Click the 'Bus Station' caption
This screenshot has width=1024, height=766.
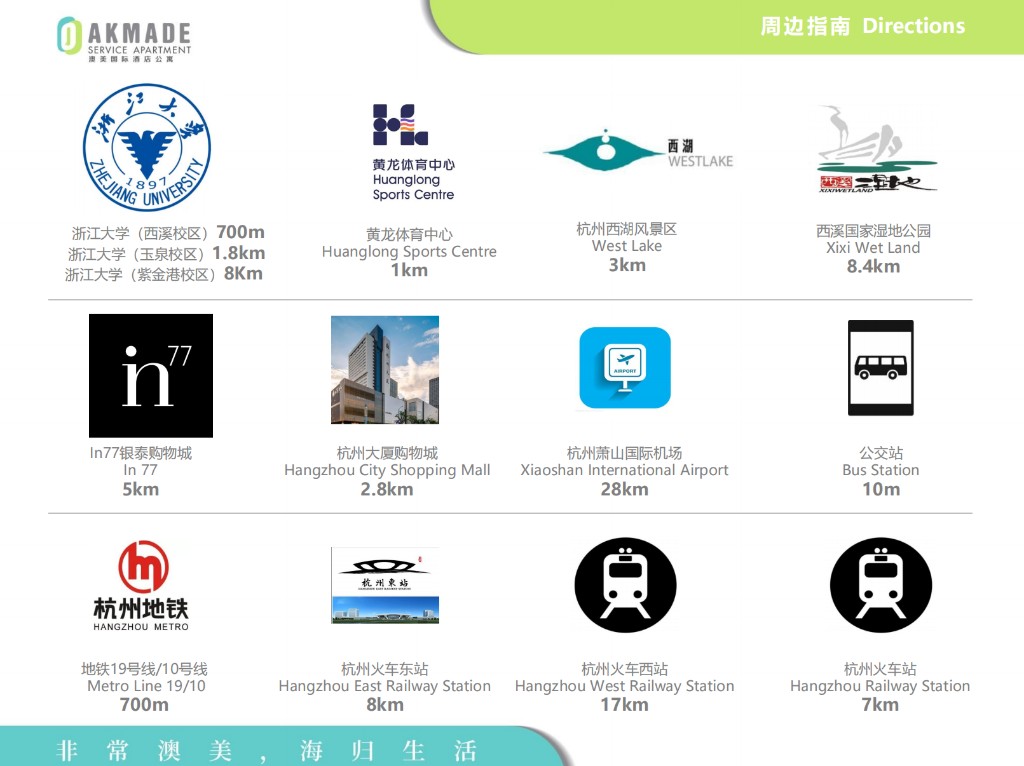880,470
